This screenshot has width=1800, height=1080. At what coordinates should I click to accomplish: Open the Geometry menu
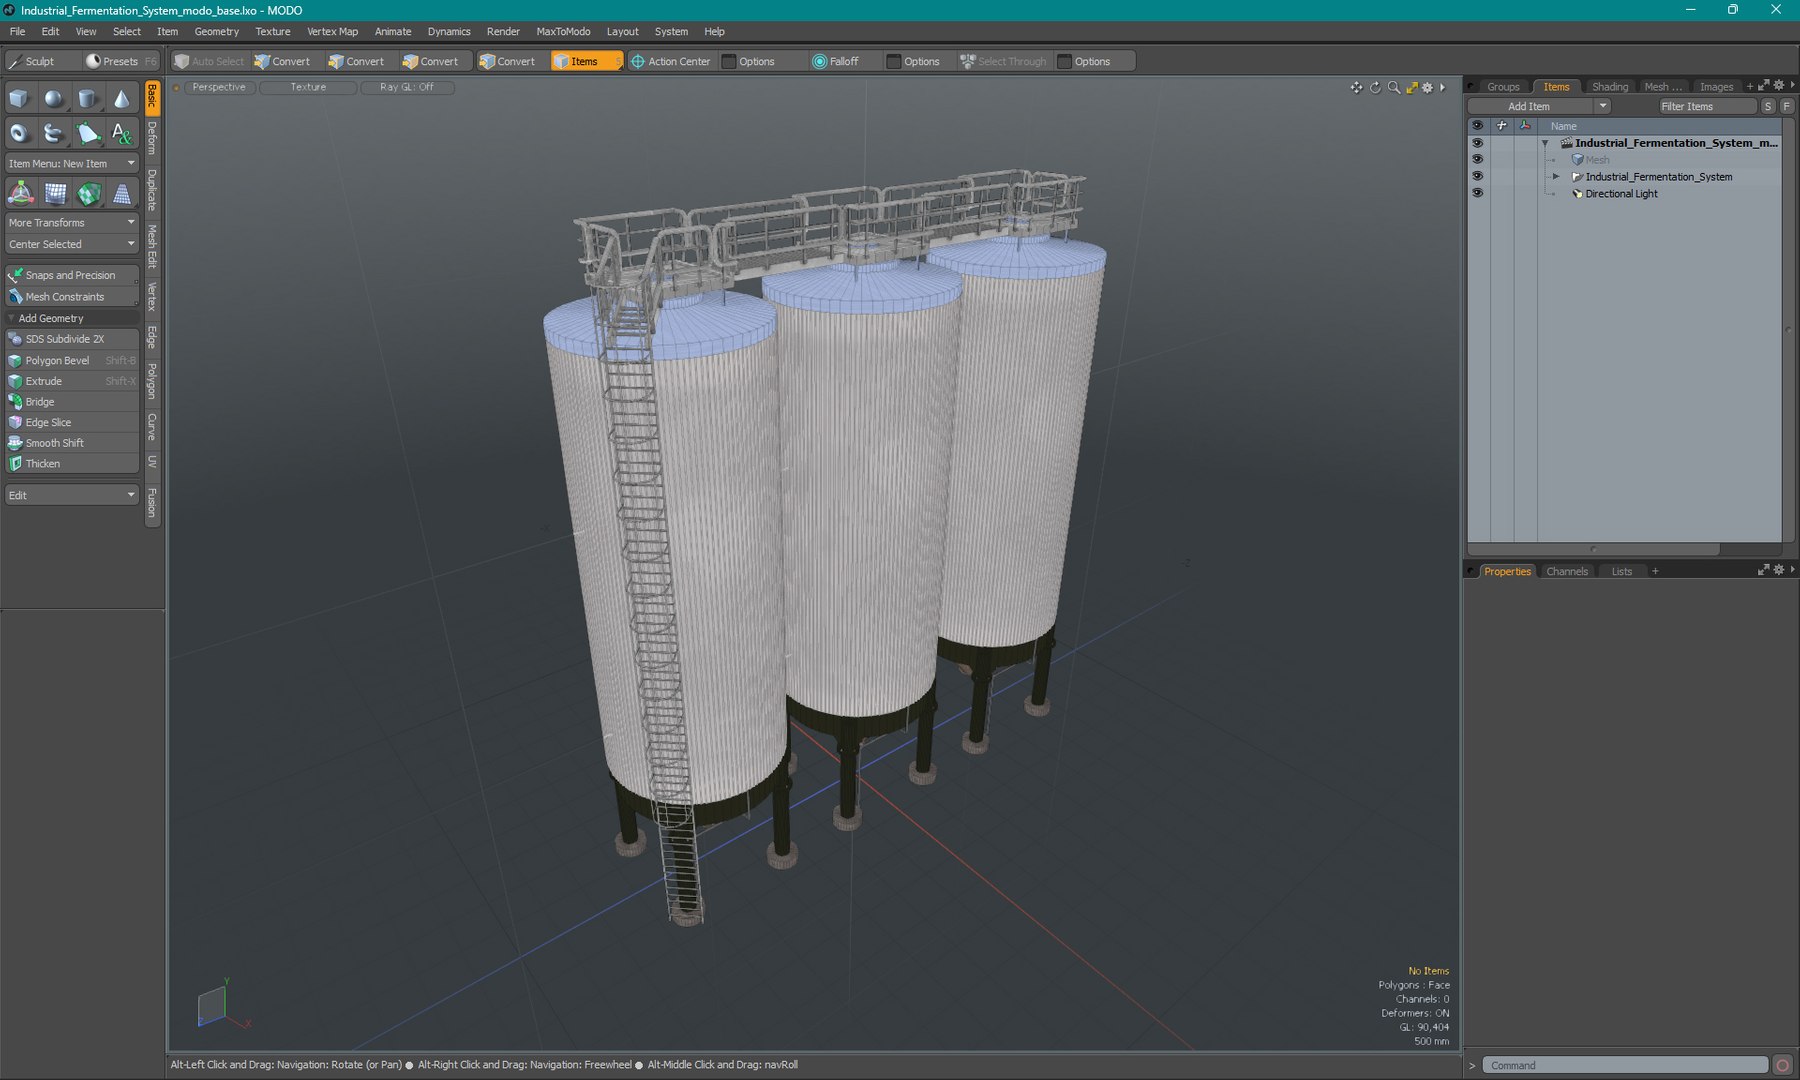pos(216,32)
